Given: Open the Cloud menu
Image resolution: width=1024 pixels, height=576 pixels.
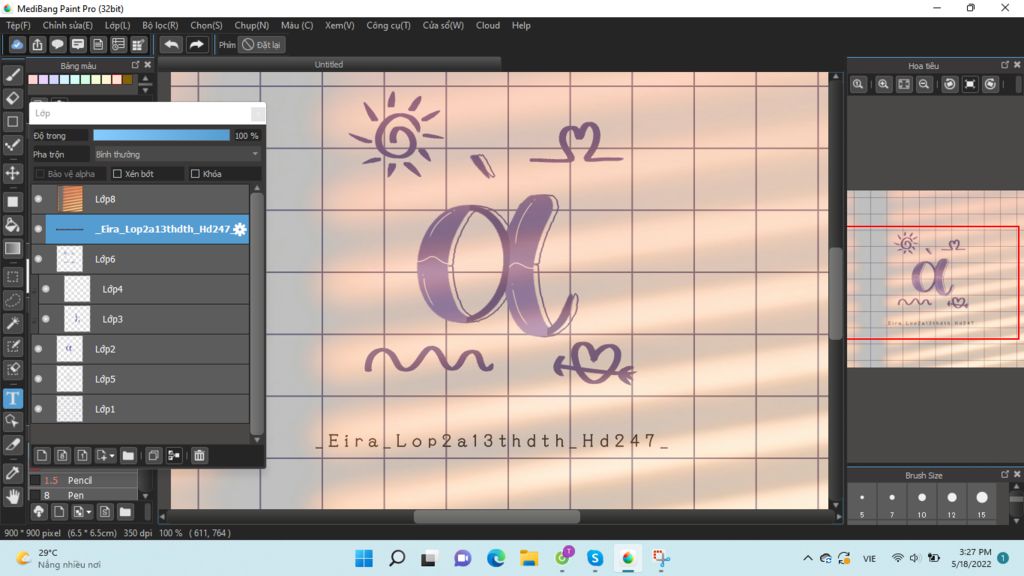Looking at the screenshot, I should click(x=488, y=25).
